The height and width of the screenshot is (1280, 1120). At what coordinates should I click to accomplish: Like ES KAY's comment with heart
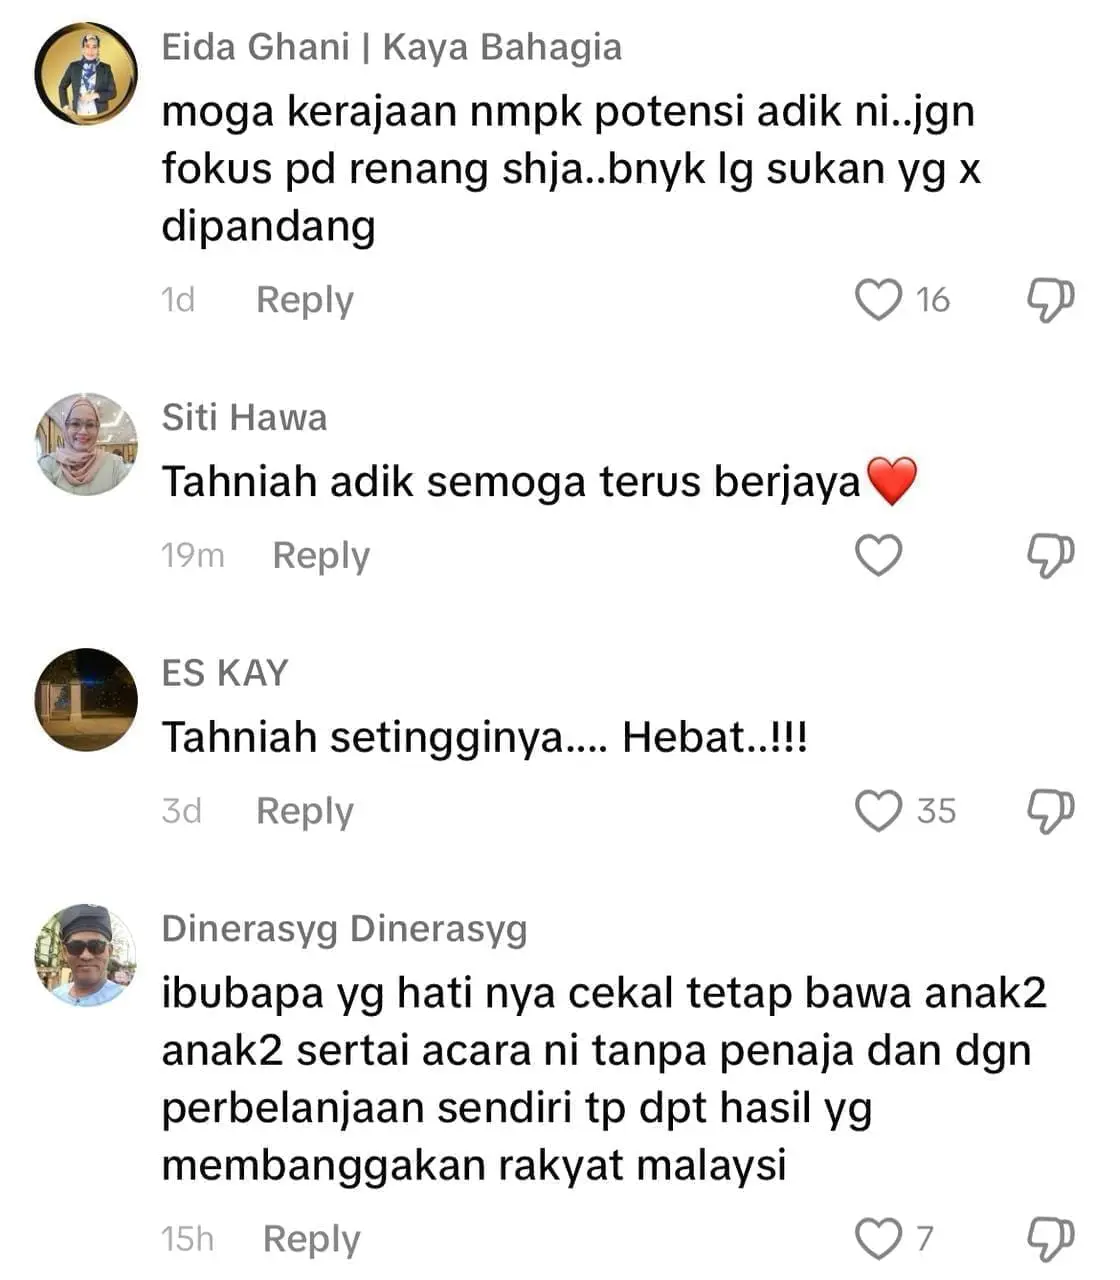879,811
